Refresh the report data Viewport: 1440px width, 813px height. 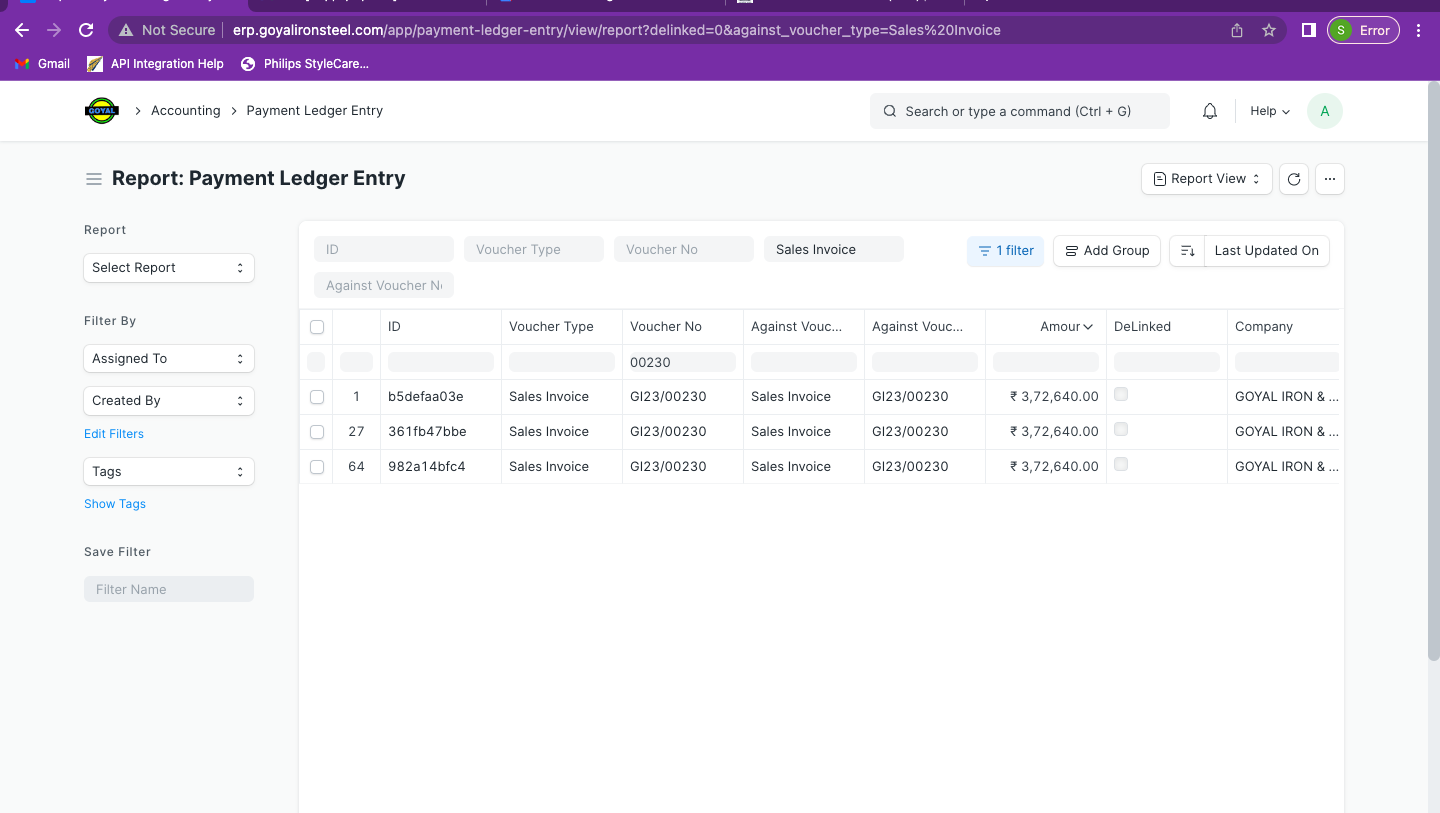1293,178
